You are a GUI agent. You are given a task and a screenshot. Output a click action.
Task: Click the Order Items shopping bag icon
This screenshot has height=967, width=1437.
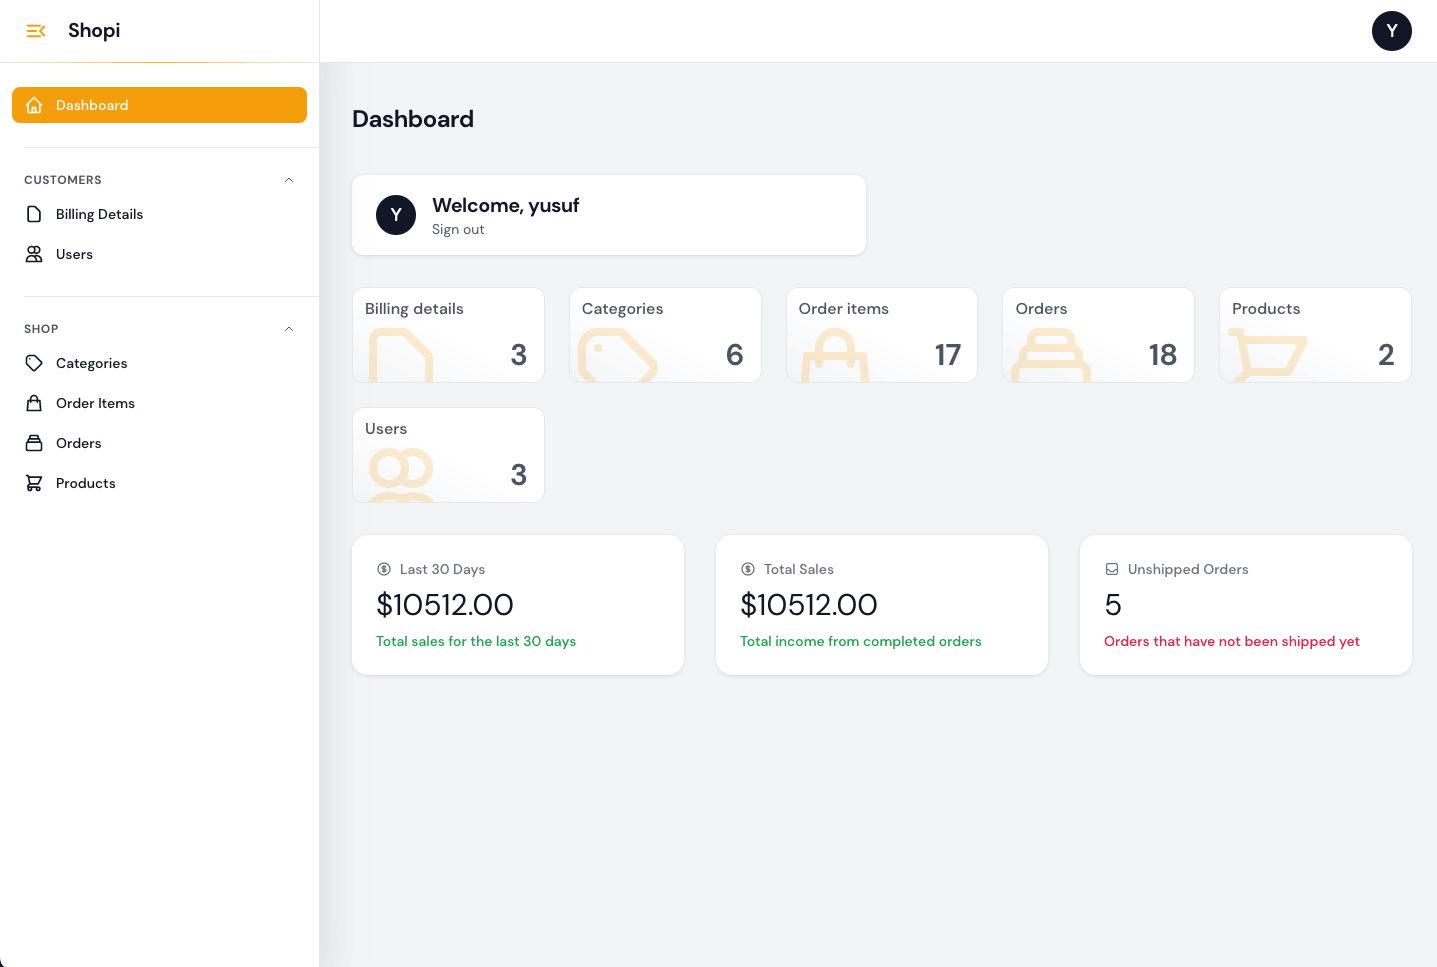(x=34, y=403)
